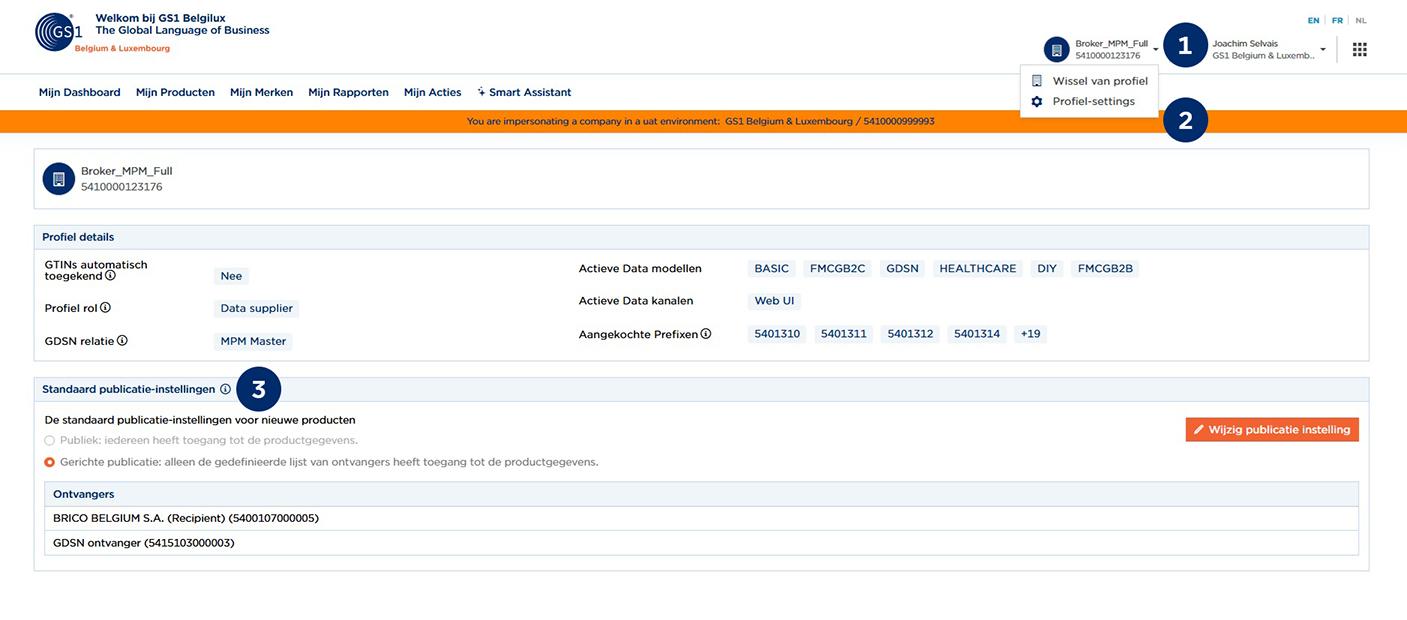Screen dimensions: 1407x620
Task: Select the BRICO BELGIUM S.A. recipient row
Action: click(x=701, y=518)
